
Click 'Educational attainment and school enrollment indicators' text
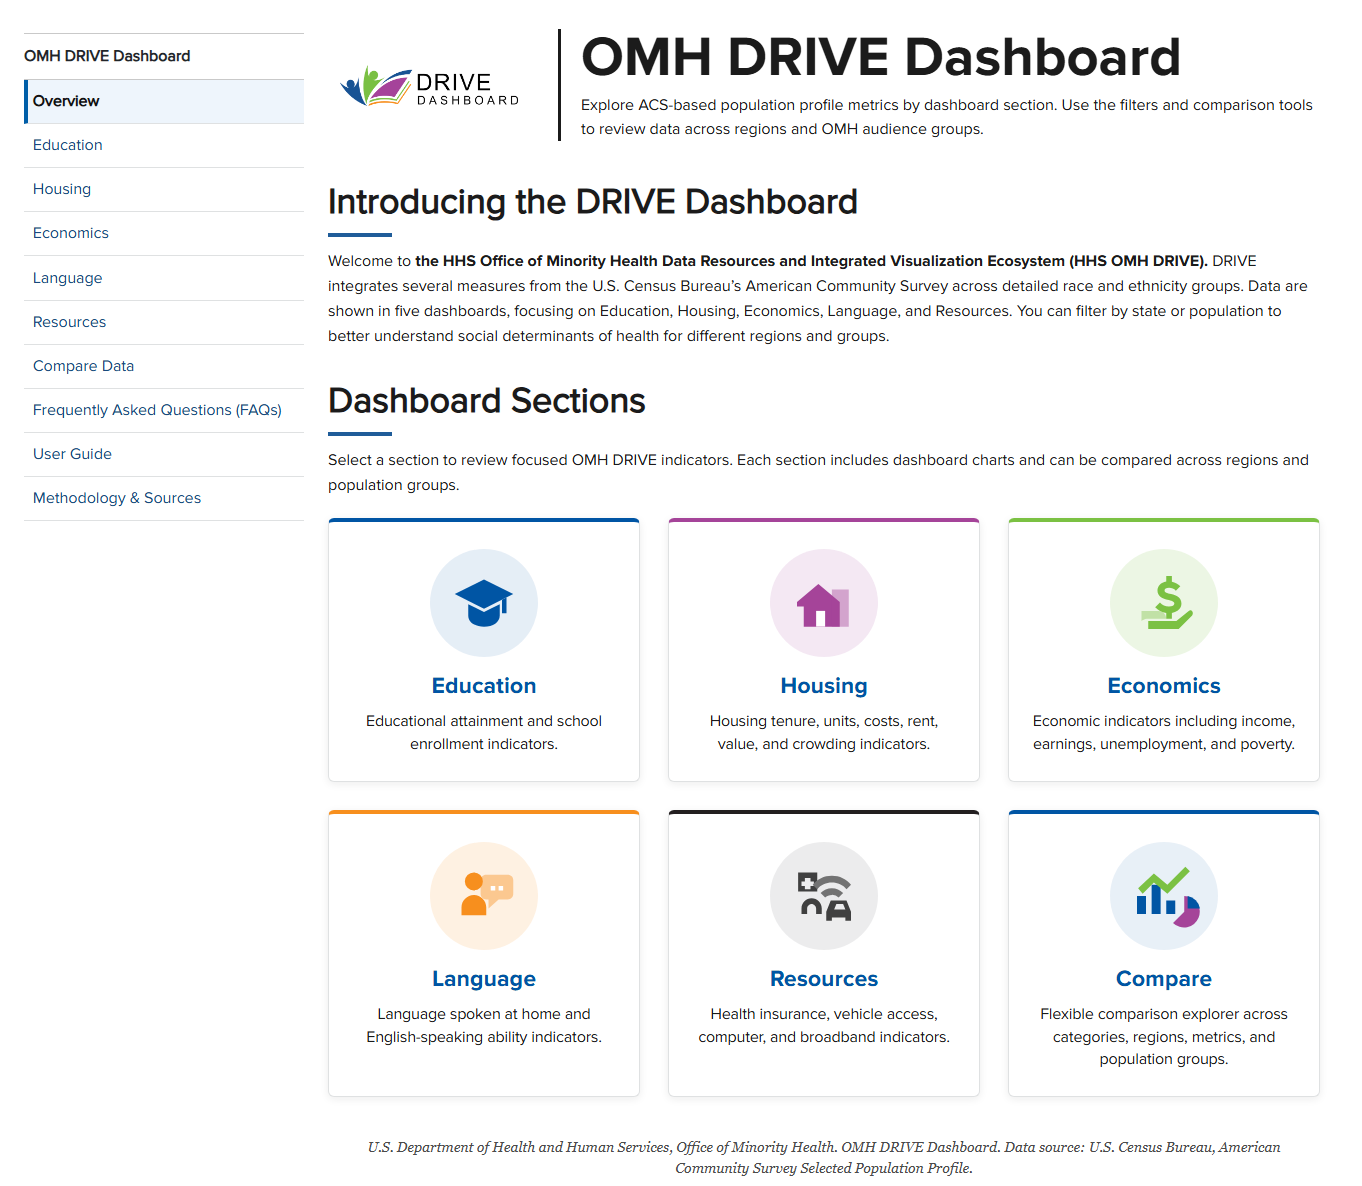click(x=484, y=732)
